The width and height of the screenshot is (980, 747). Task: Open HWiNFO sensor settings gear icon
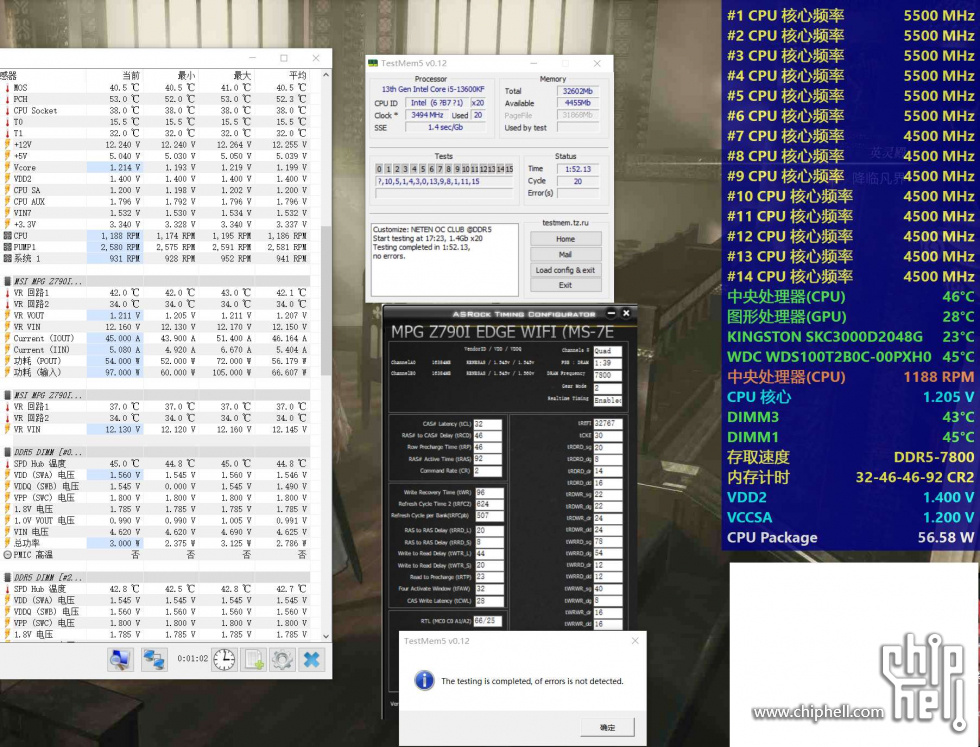tap(282, 659)
